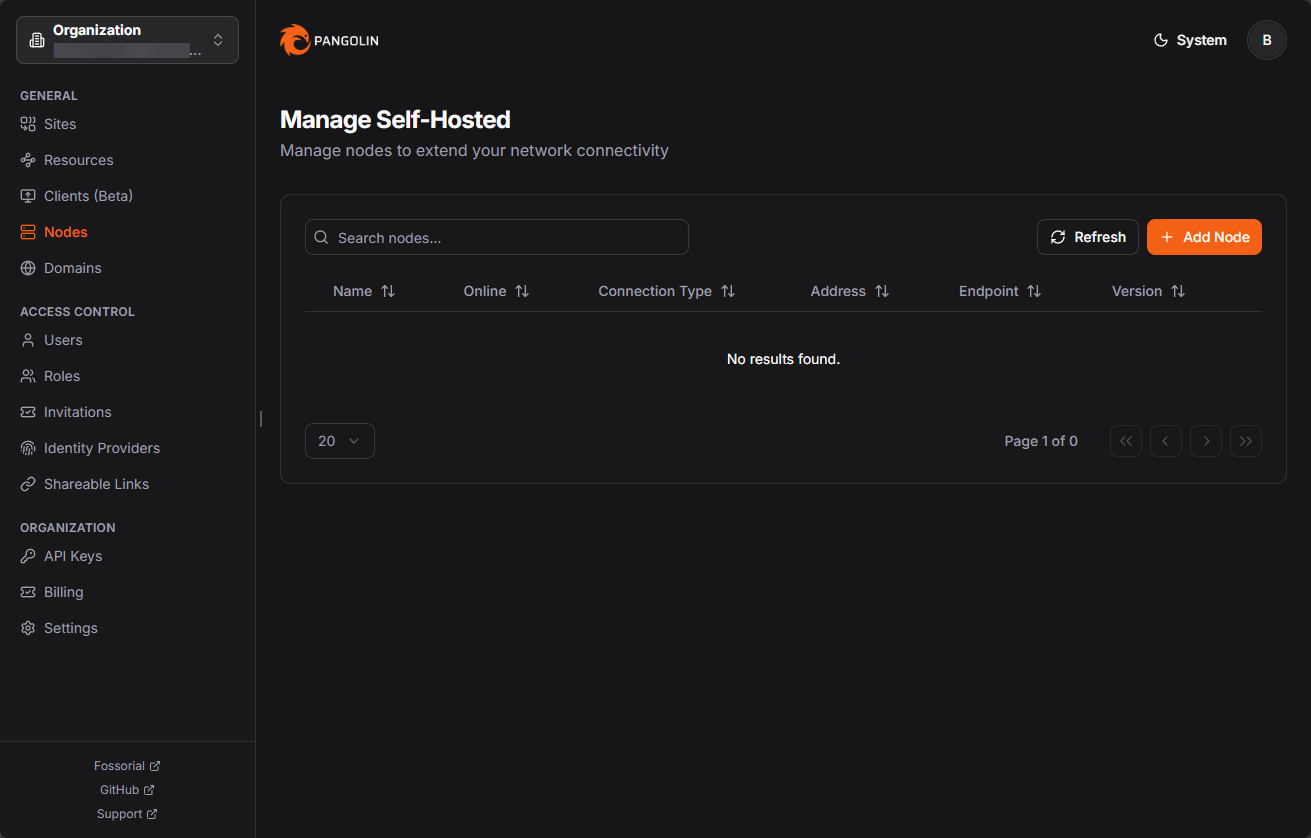Focus the Search nodes input field

pos(497,237)
